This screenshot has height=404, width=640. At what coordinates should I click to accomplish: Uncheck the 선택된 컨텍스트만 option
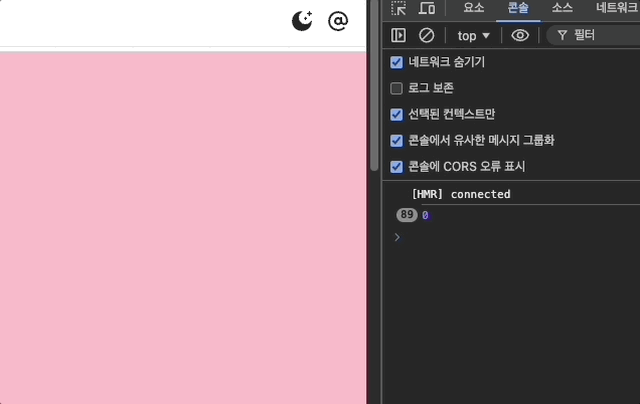click(x=397, y=114)
